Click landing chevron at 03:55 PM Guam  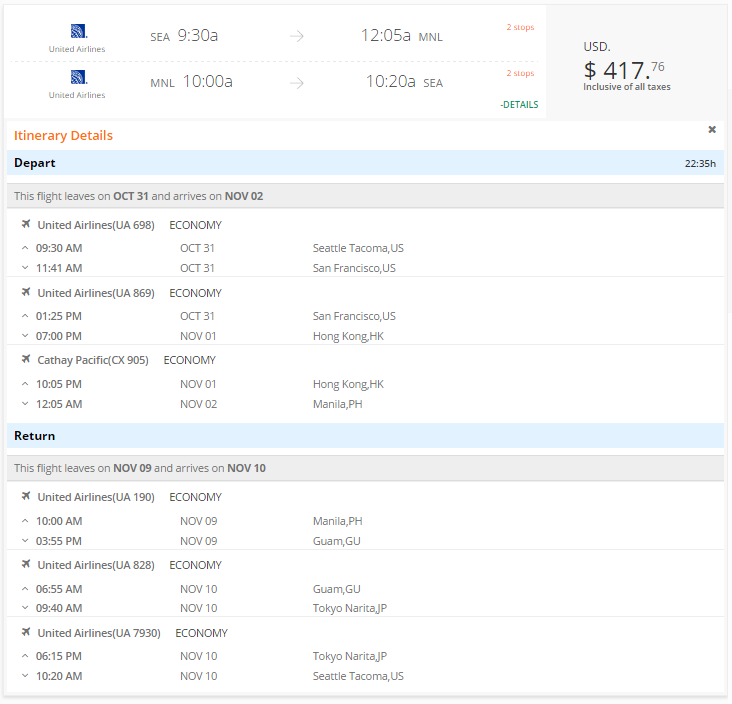click(x=25, y=541)
